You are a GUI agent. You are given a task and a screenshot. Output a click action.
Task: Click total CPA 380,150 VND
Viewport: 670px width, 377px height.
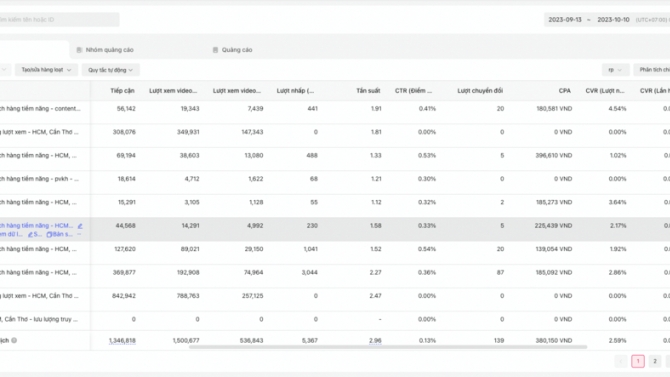coord(554,341)
